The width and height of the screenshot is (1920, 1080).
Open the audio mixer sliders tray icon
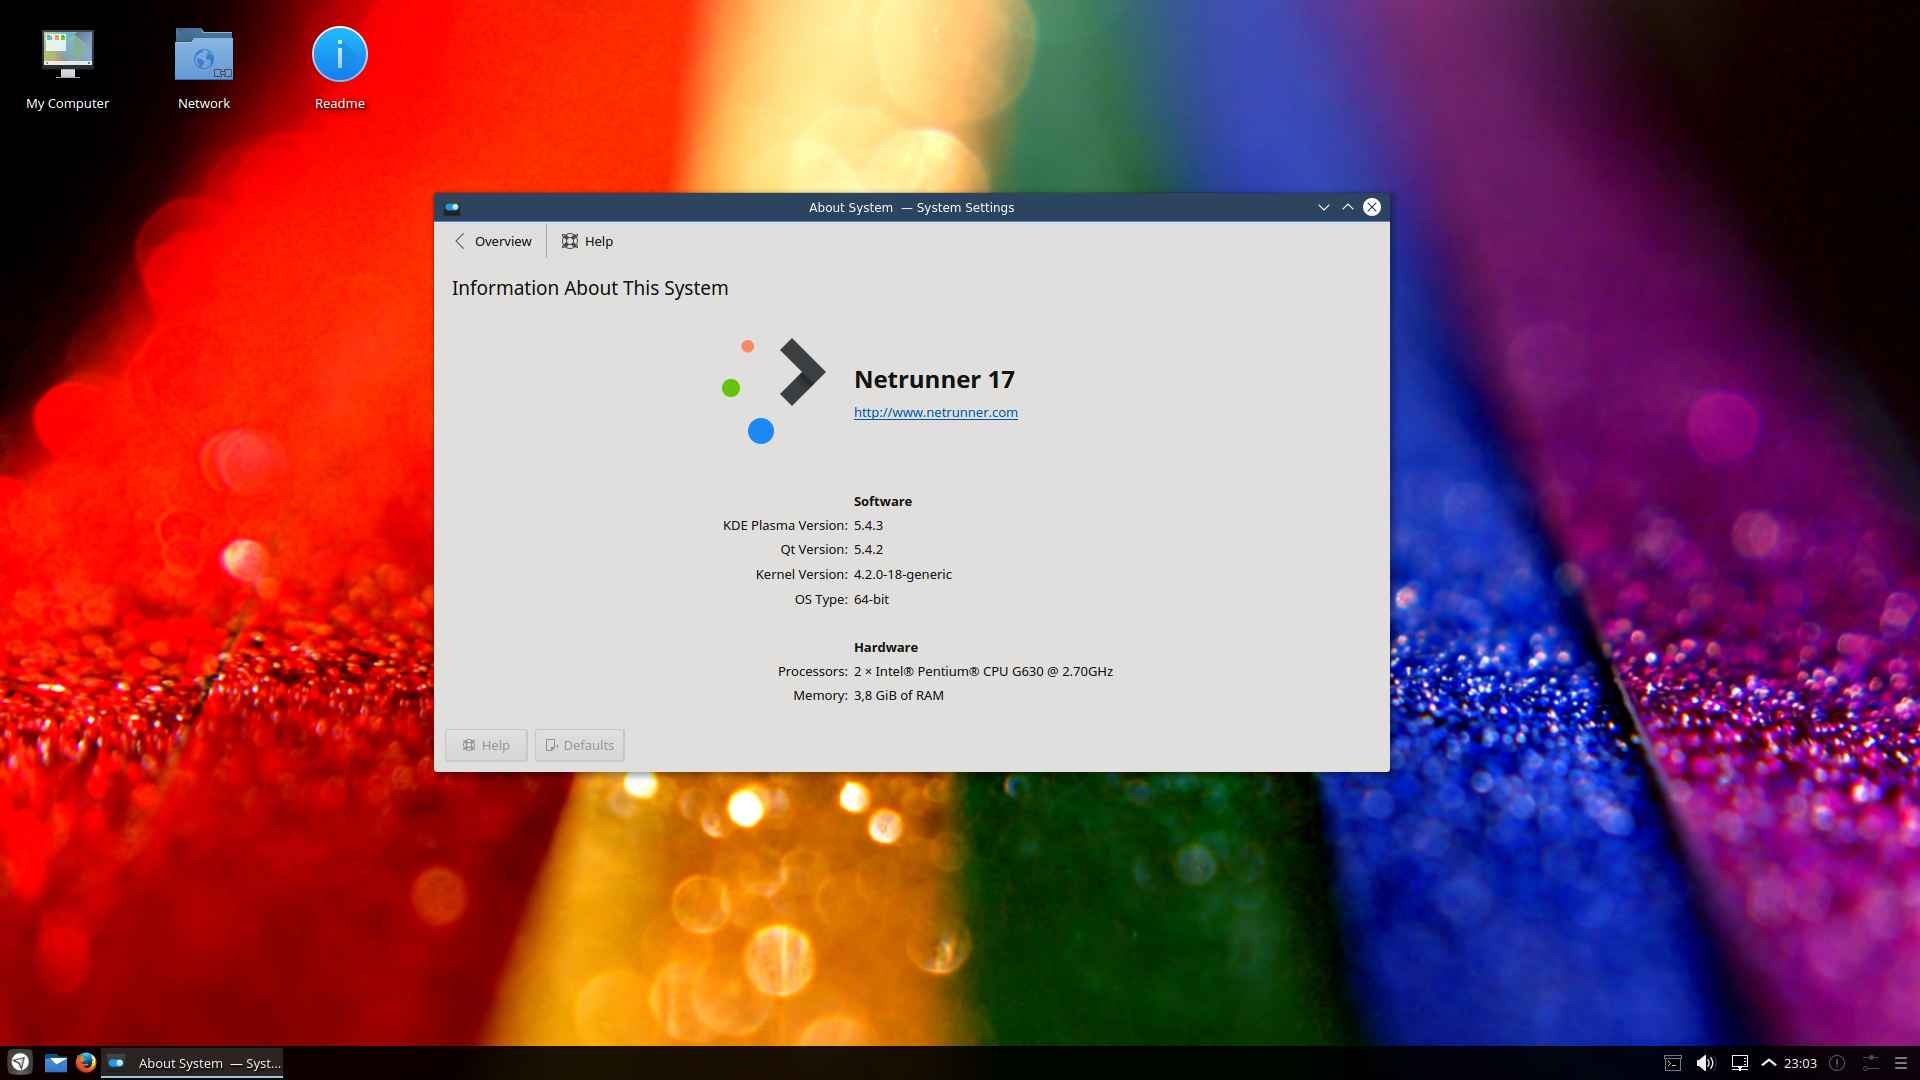pyautogui.click(x=1873, y=1063)
